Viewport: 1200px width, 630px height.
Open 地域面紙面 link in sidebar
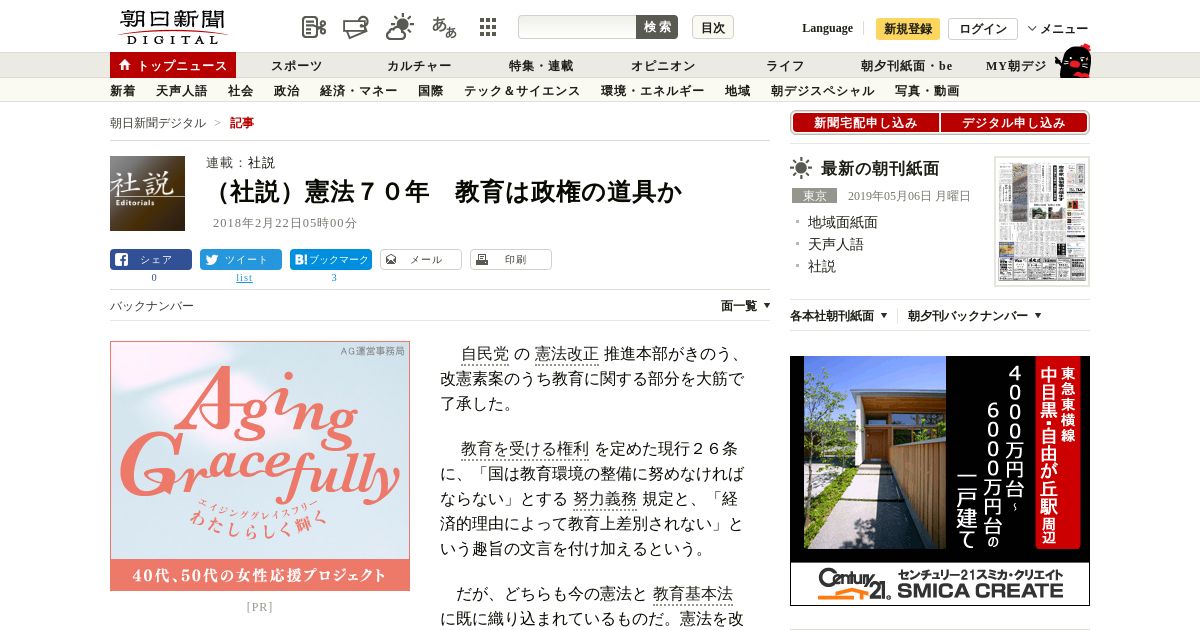pos(842,222)
